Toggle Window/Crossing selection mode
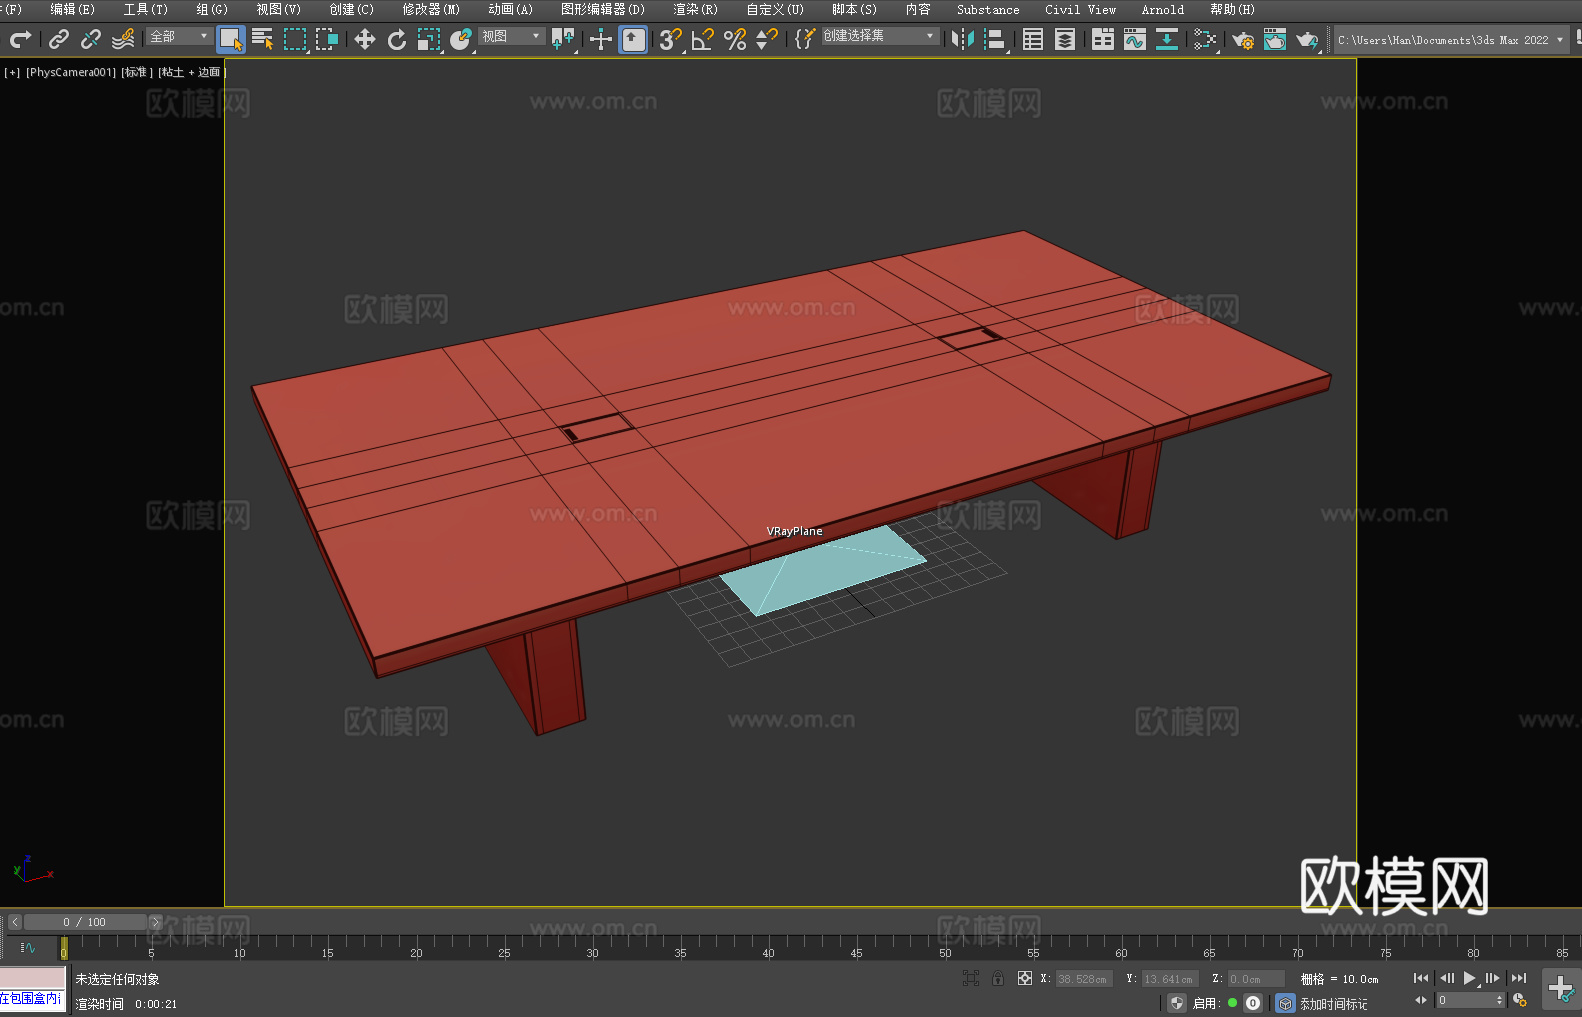 pos(327,39)
